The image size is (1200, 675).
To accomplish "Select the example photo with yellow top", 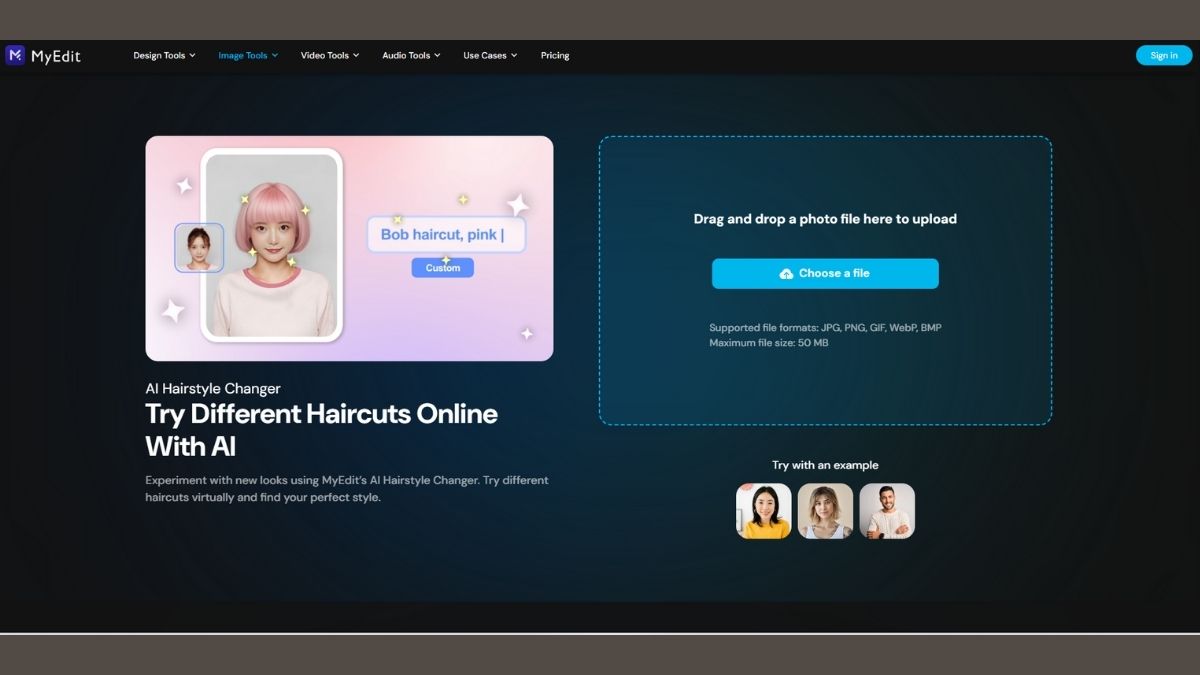I will coord(763,511).
